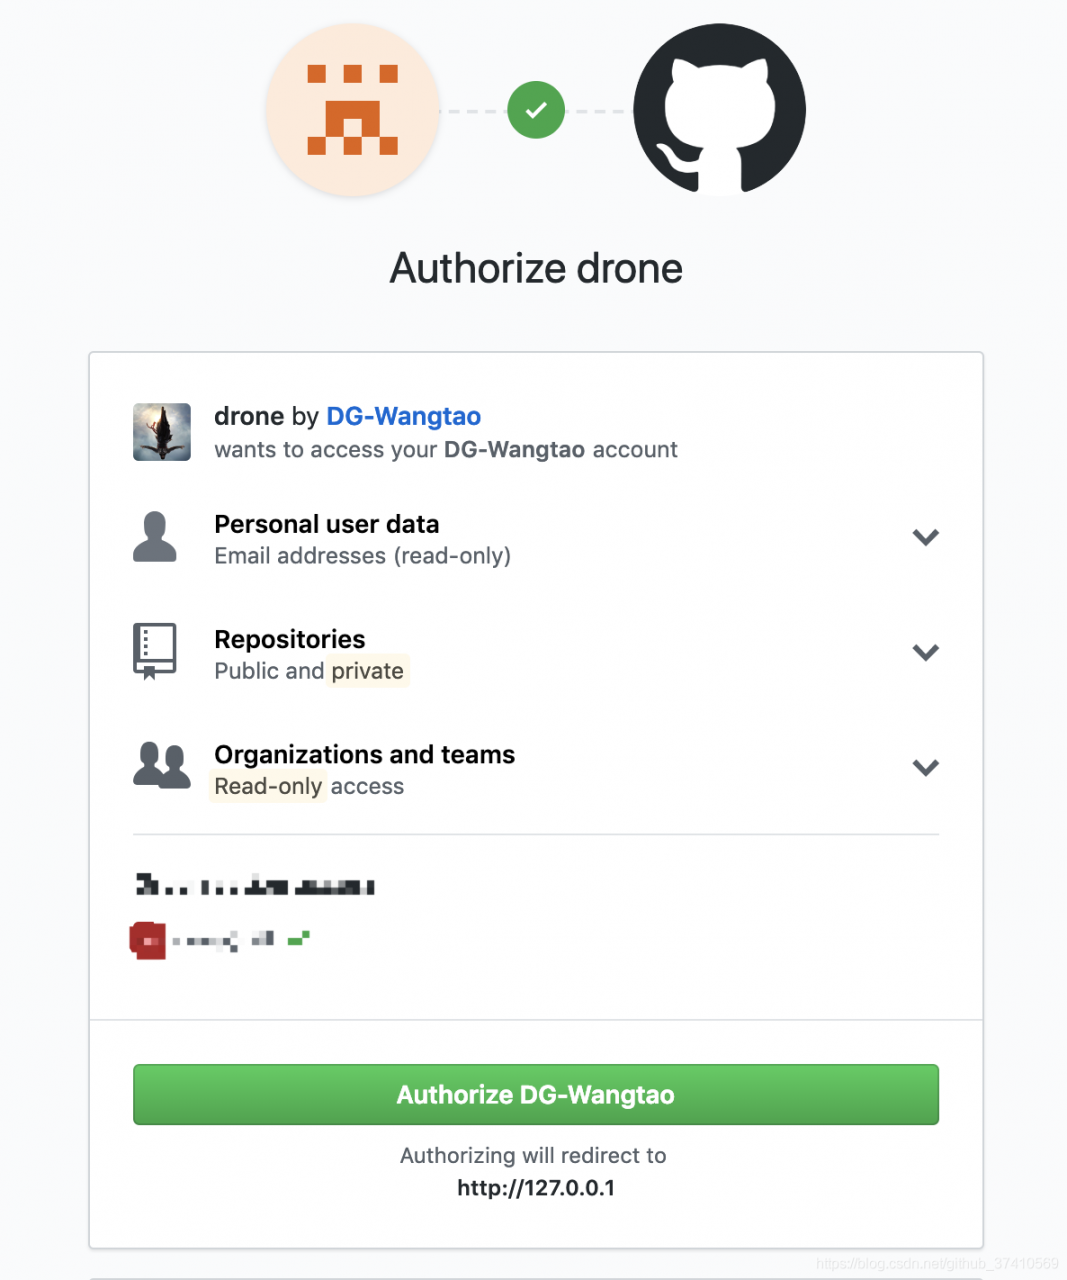1067x1280 pixels.
Task: Click the GitHub Octocat logo
Action: [720, 109]
